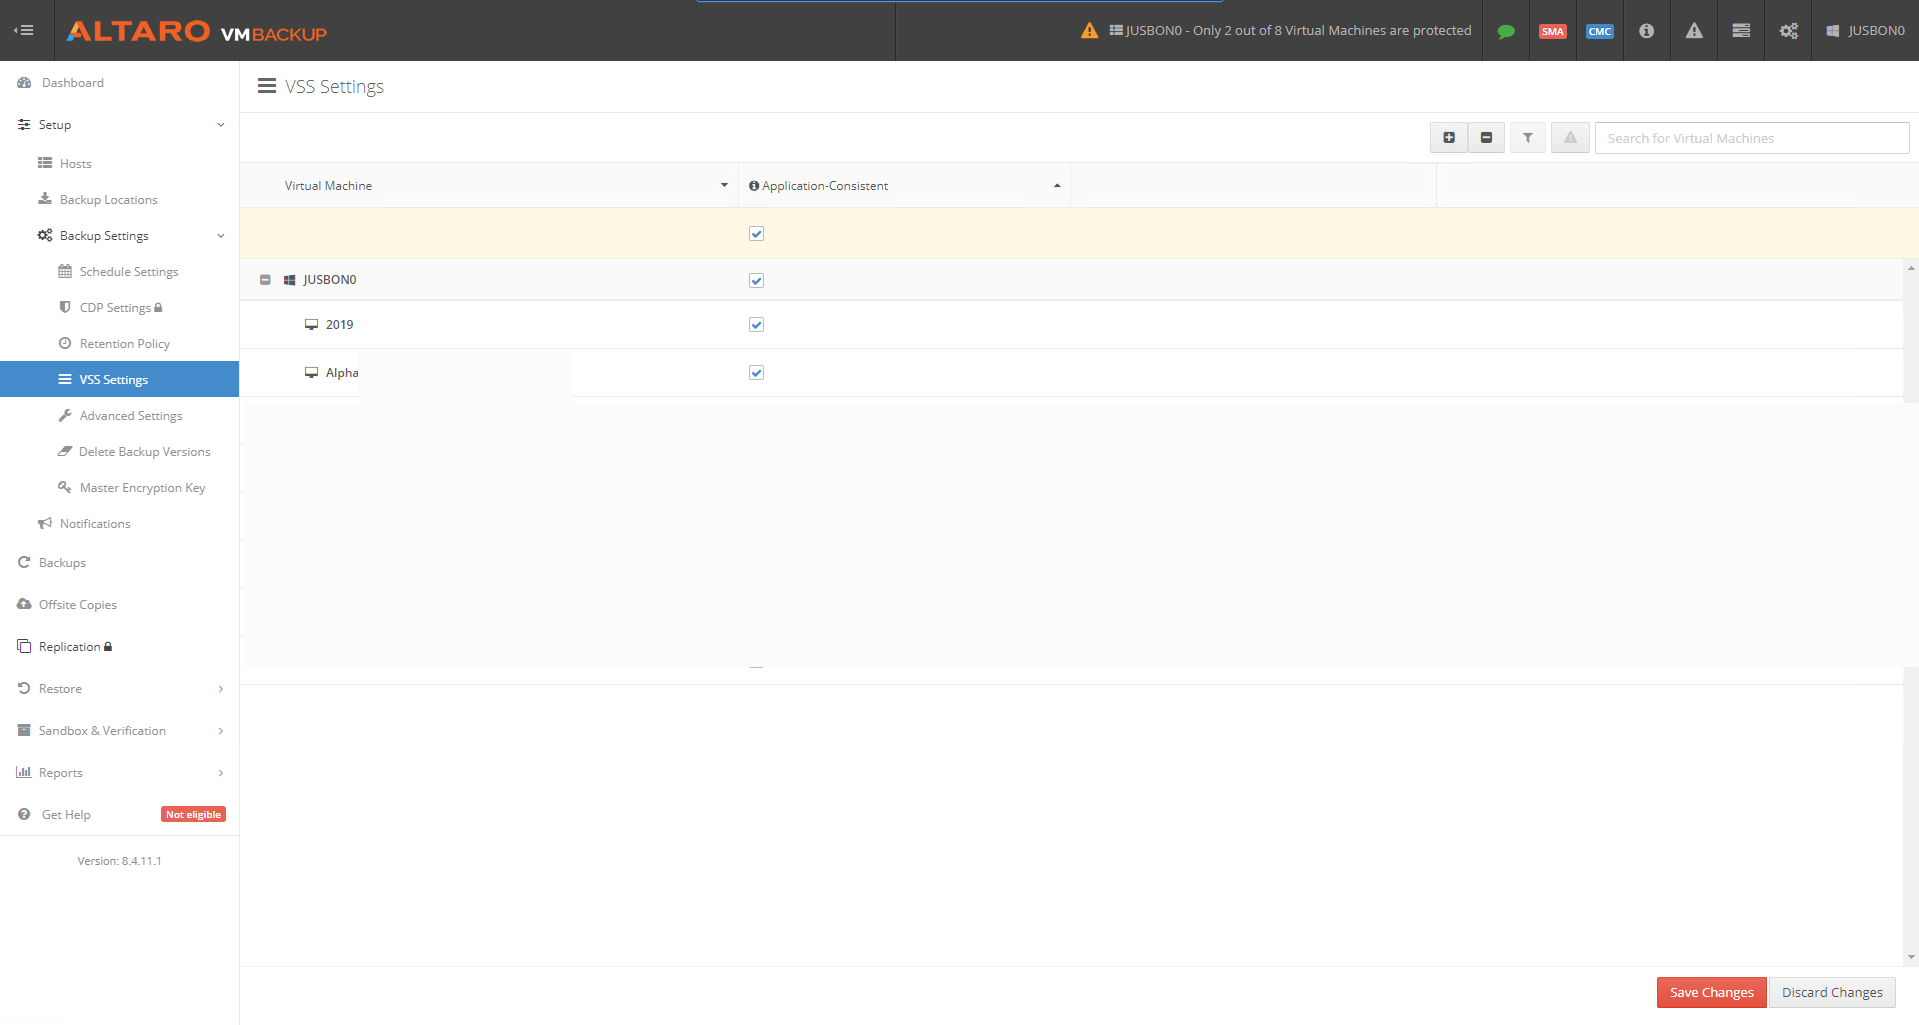
Task: Open the information circle icon in header
Action: click(1647, 31)
